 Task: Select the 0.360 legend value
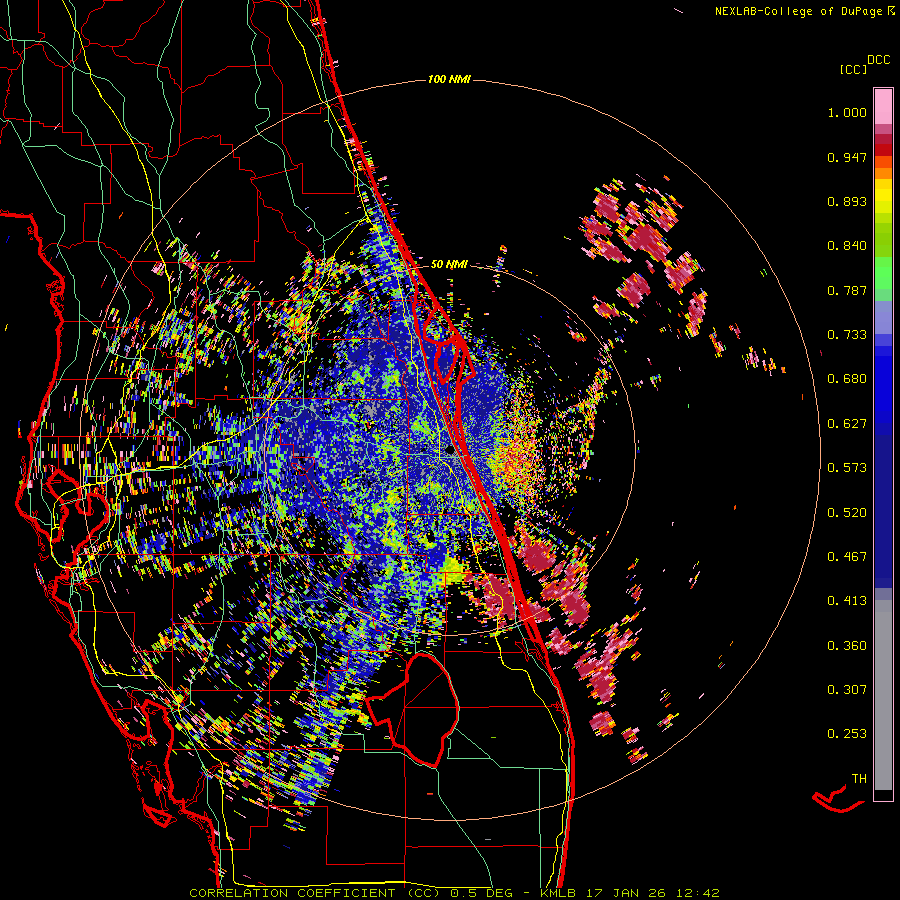pyautogui.click(x=847, y=646)
